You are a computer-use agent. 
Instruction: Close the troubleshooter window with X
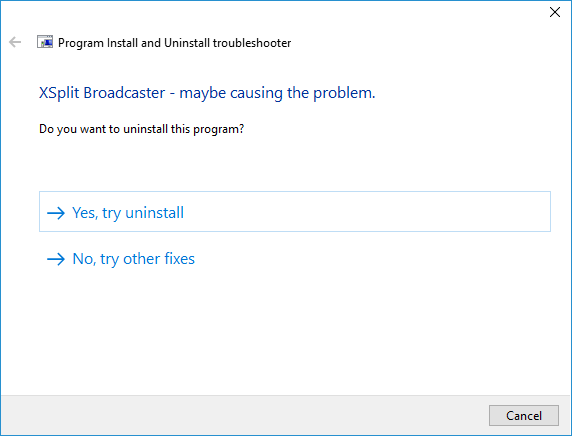pyautogui.click(x=555, y=12)
